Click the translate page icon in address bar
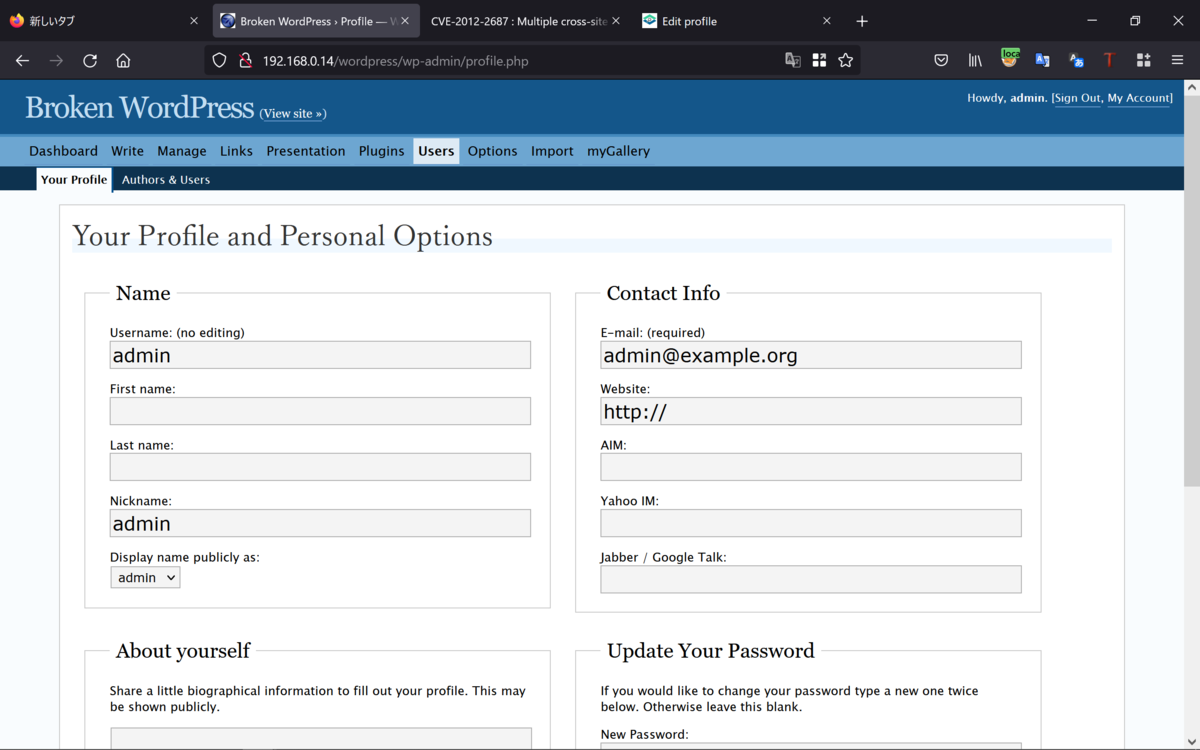1200x750 pixels. (x=793, y=61)
